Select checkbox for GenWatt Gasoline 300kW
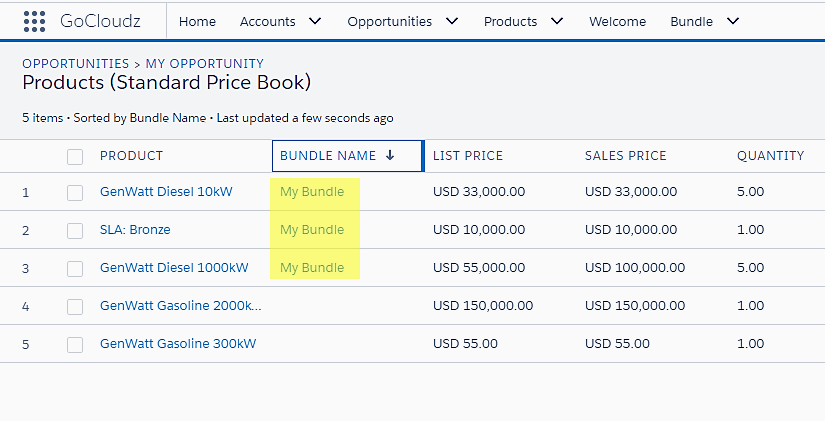825x421 pixels. coord(75,344)
